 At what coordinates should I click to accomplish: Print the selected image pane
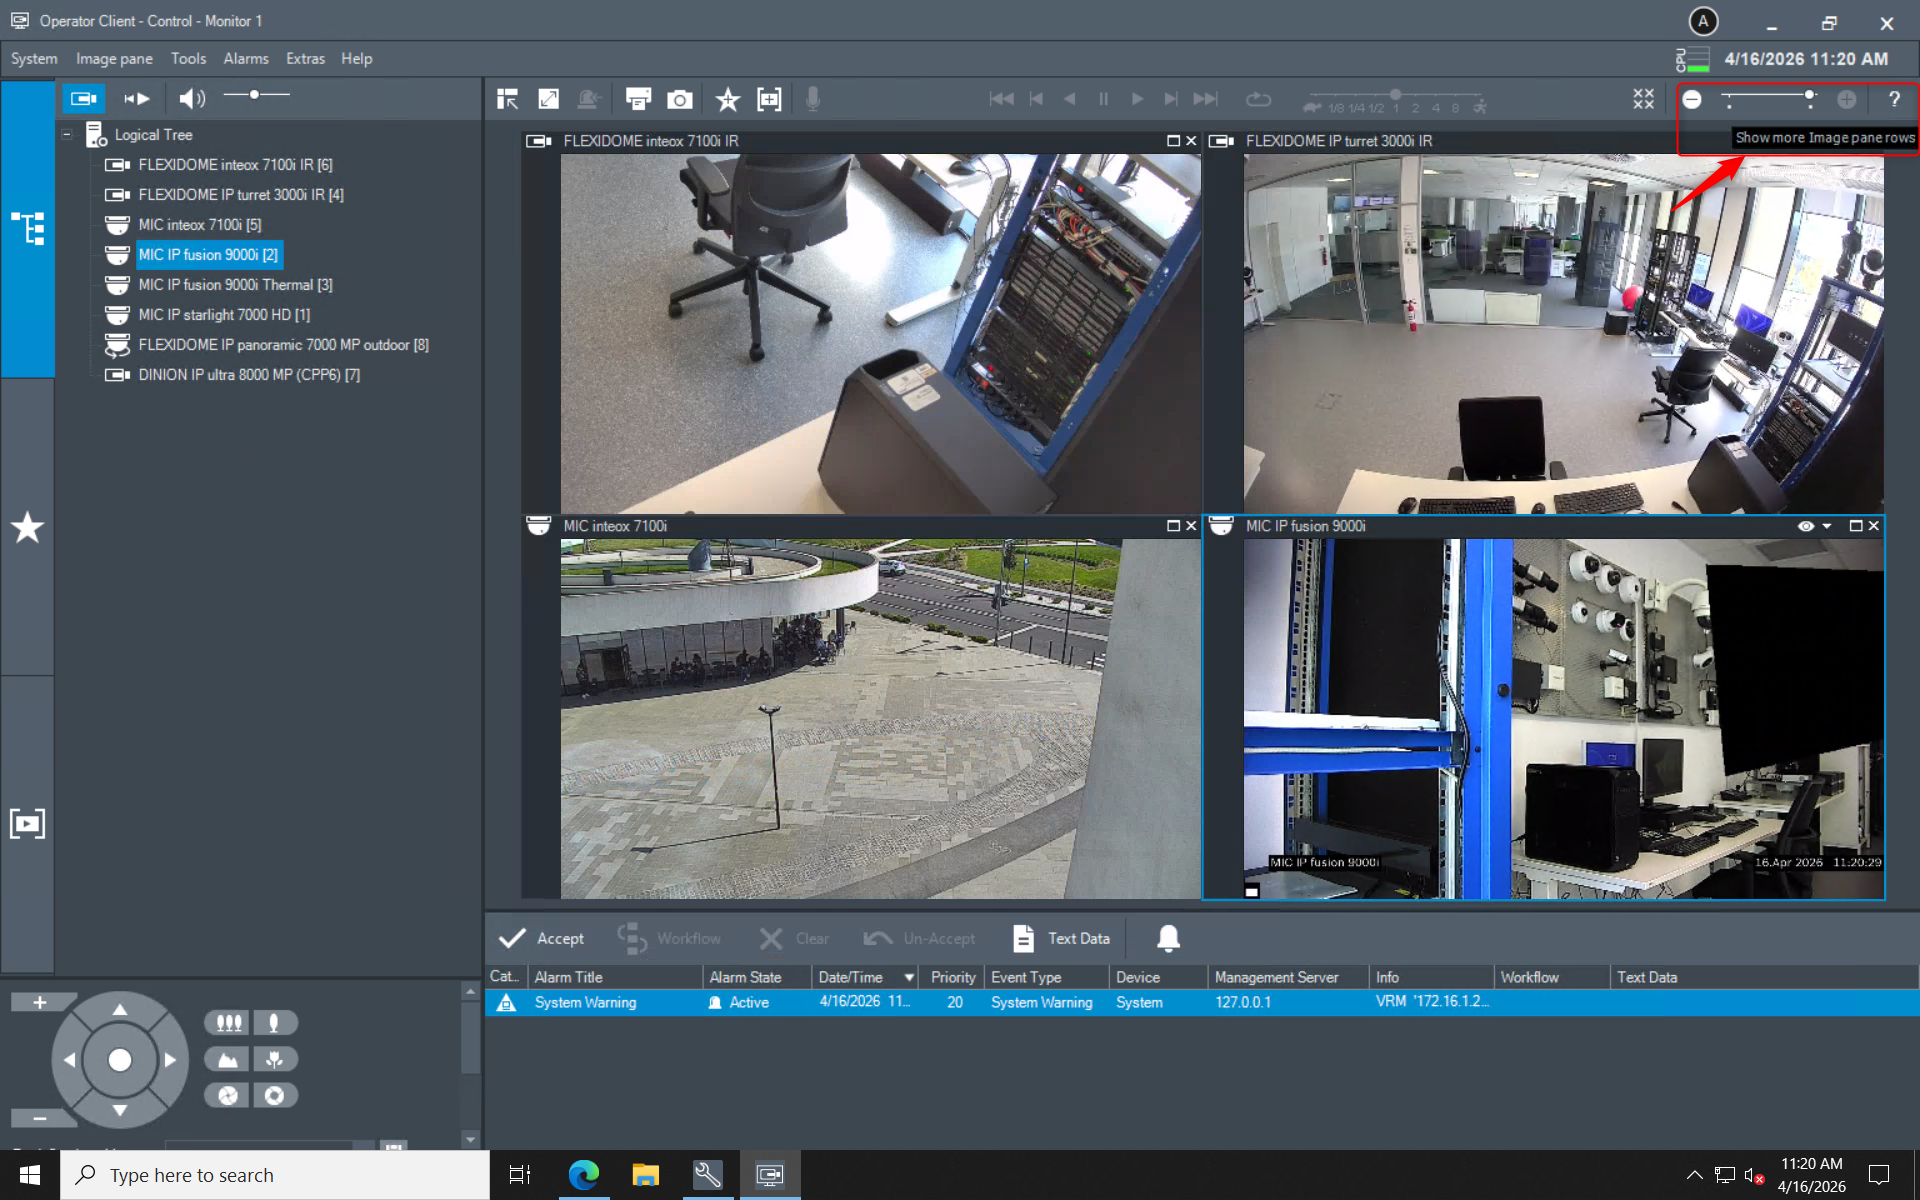(638, 99)
